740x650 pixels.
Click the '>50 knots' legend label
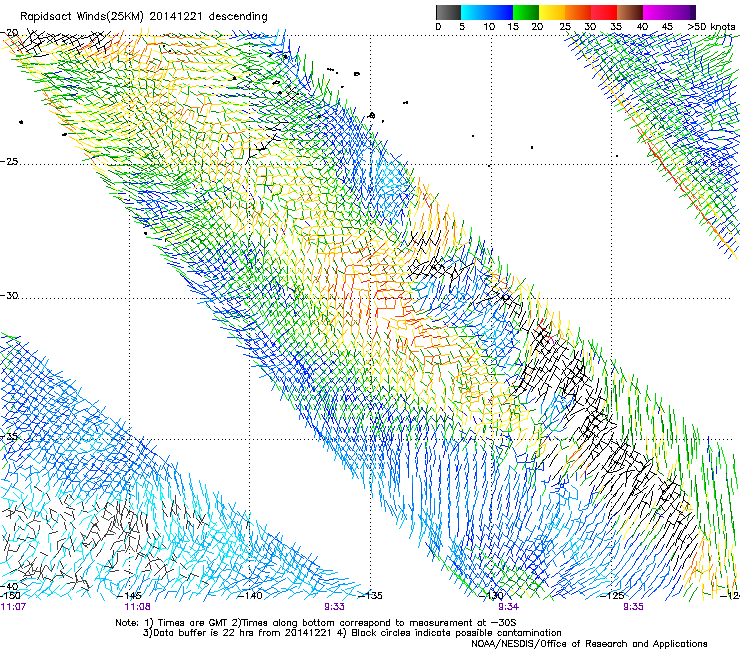point(711,26)
